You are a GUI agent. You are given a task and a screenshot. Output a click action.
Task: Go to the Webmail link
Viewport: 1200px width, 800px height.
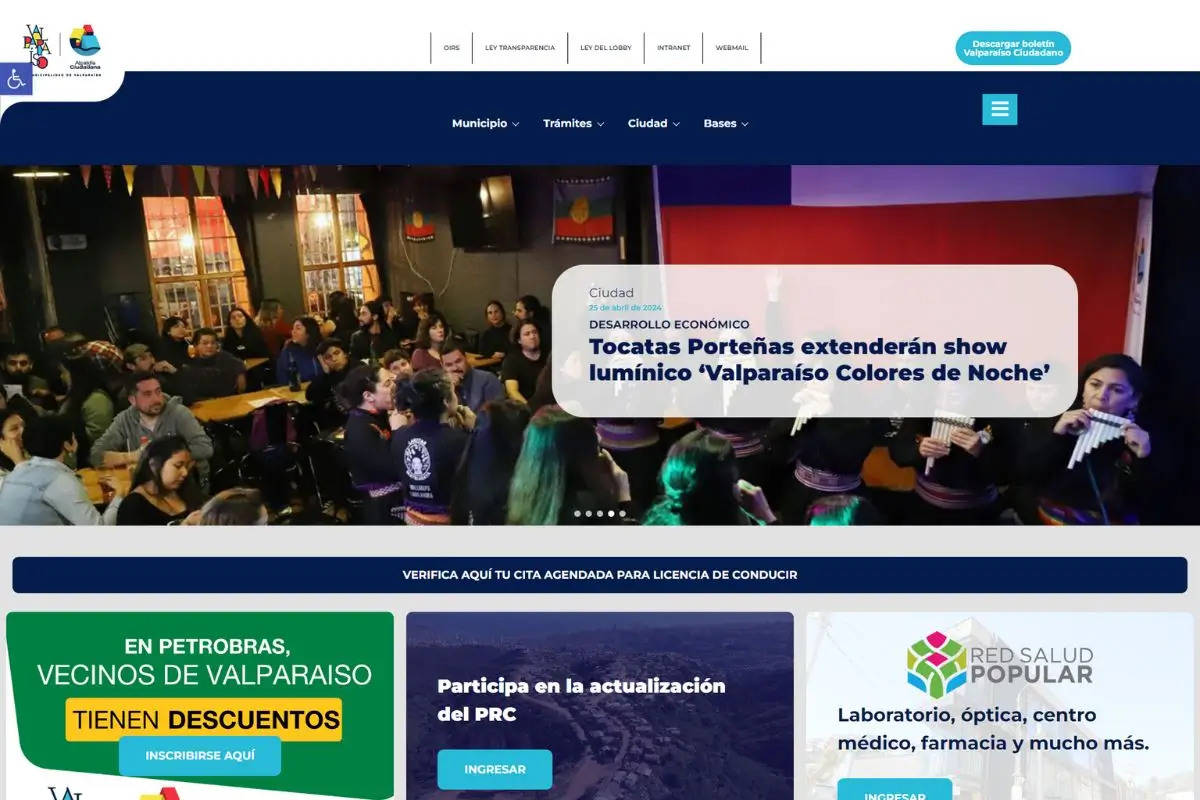pos(732,48)
